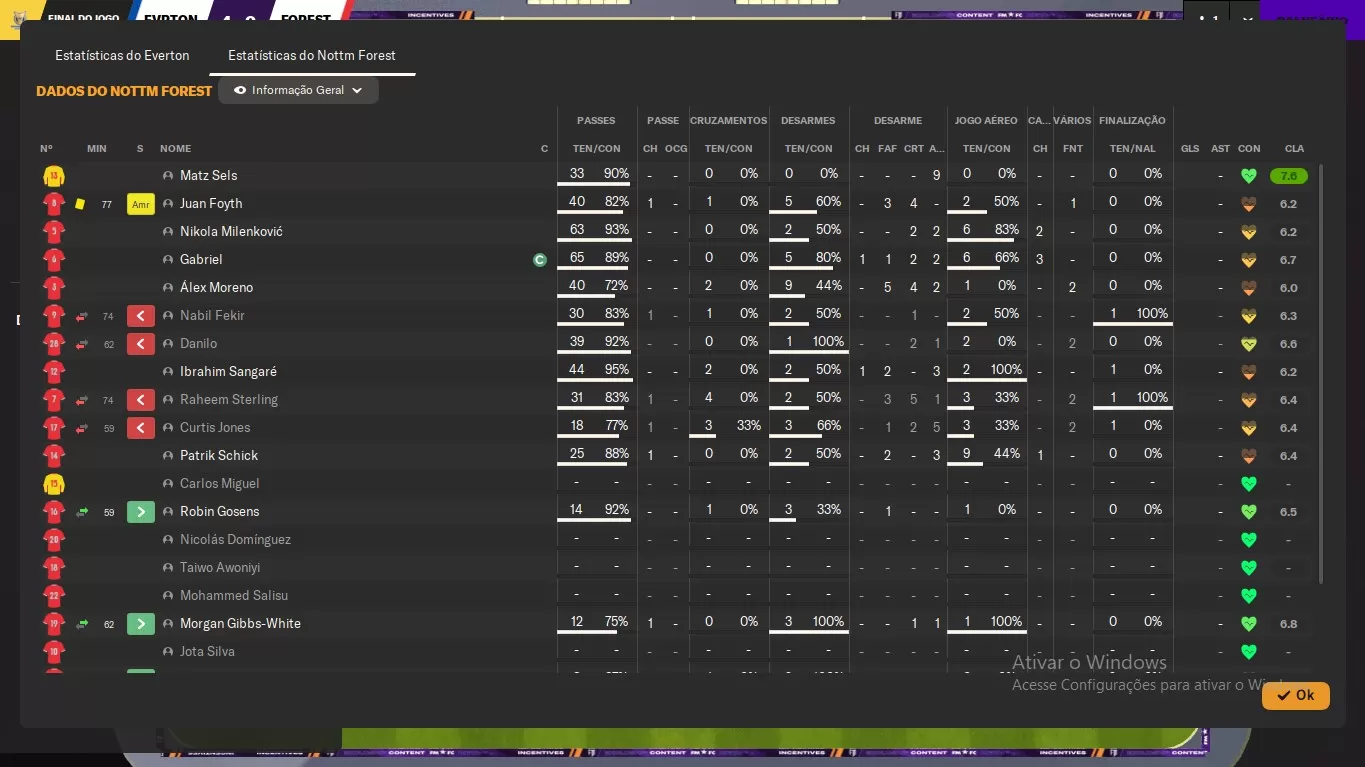
Task: Switch to the Estatísticas do Everton tab
Action: pyautogui.click(x=122, y=56)
